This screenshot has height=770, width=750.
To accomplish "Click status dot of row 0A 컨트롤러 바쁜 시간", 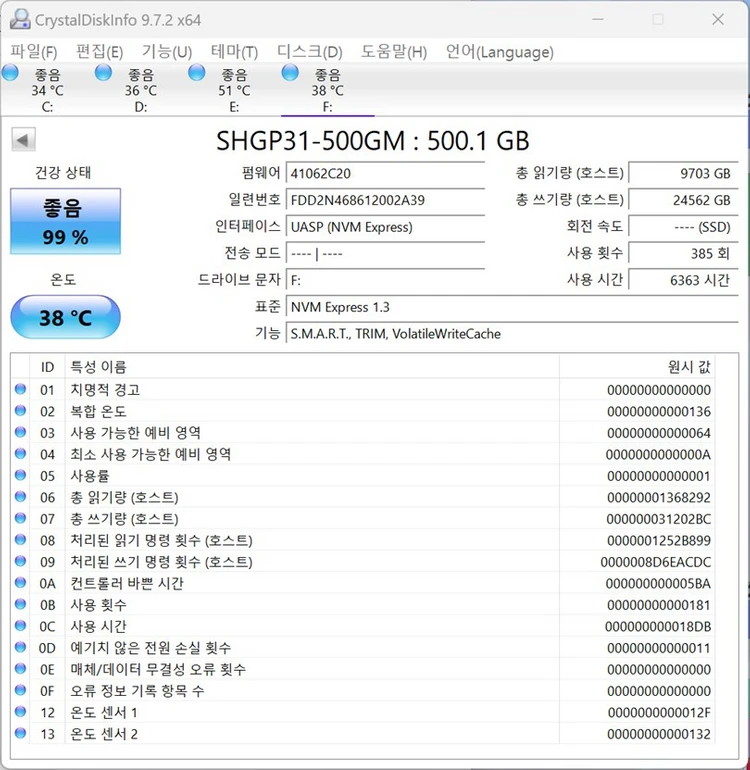I will (20, 582).
